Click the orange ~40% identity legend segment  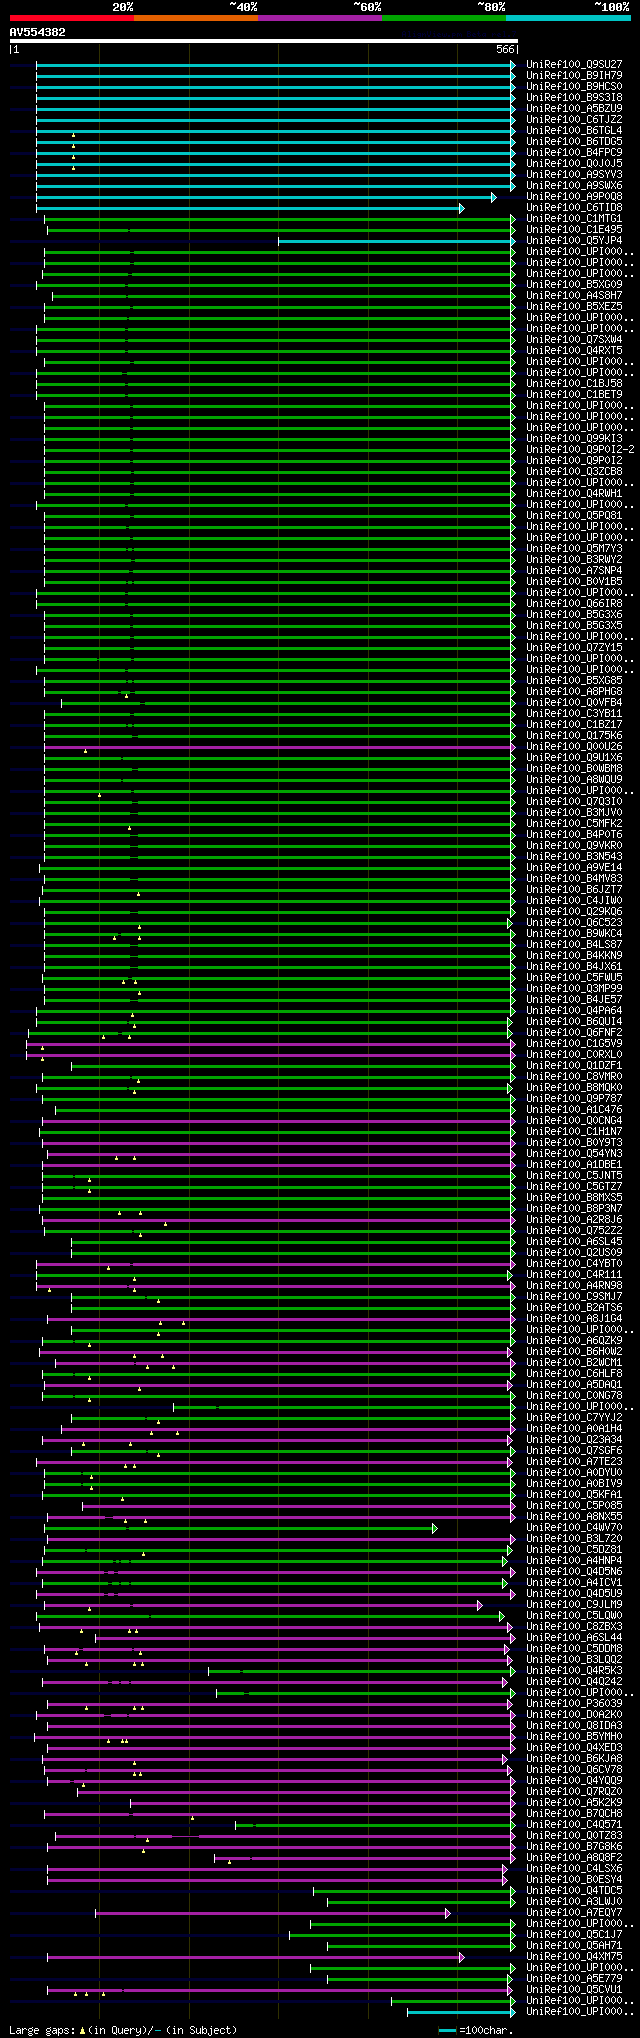(195, 18)
